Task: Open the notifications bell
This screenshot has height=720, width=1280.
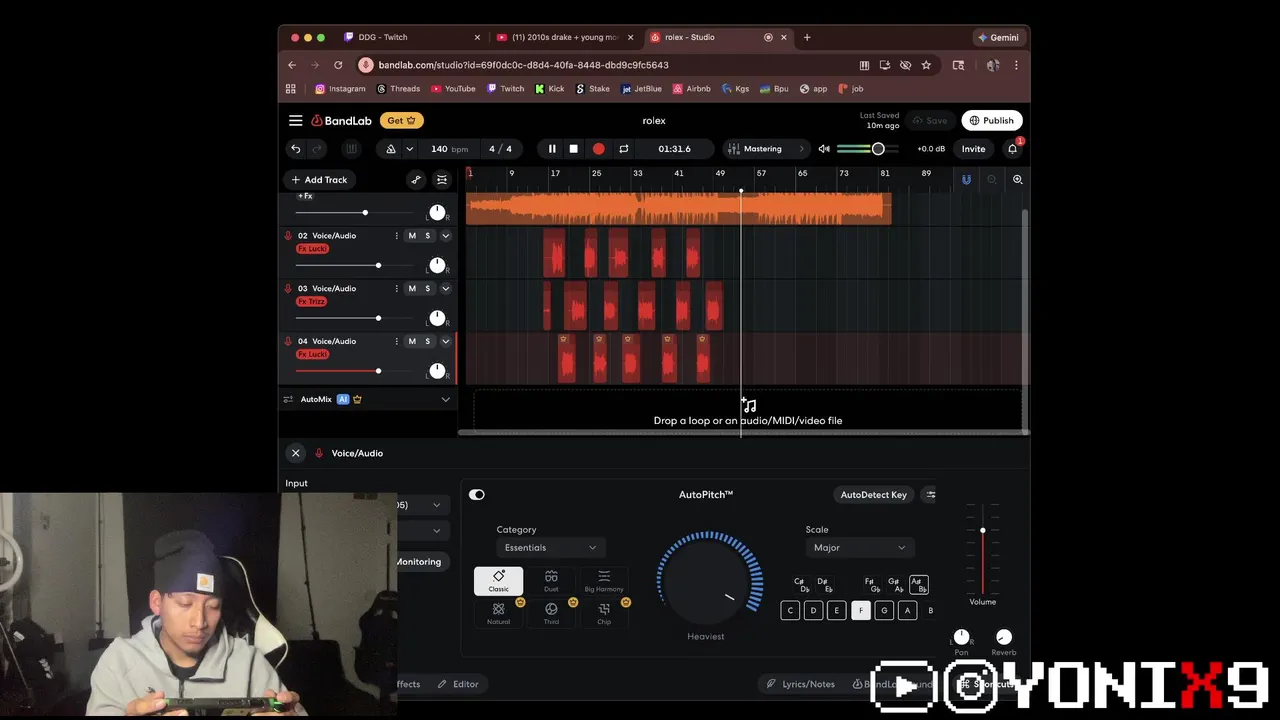Action: tap(1012, 149)
